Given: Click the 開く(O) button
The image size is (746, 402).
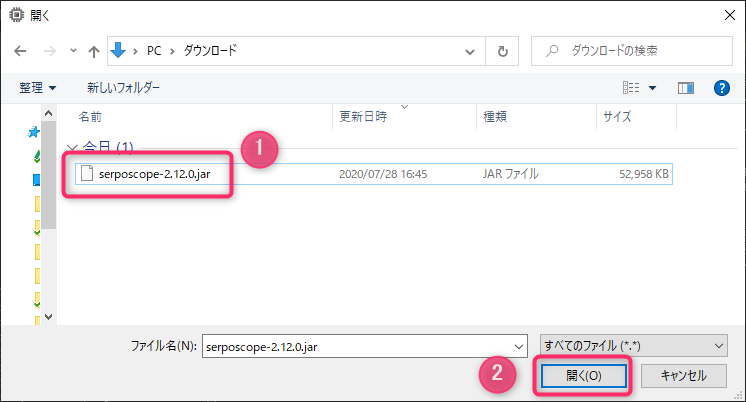Looking at the screenshot, I should [x=583, y=376].
